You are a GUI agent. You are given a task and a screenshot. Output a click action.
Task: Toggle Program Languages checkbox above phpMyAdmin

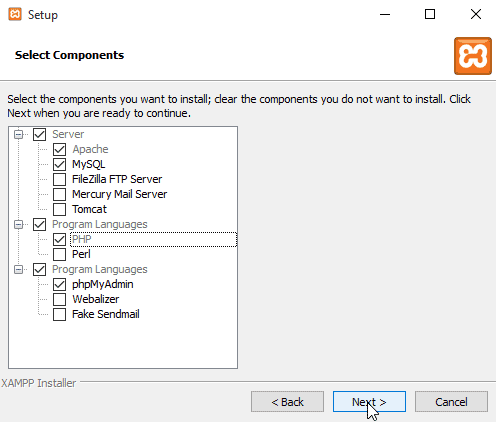[x=39, y=269]
